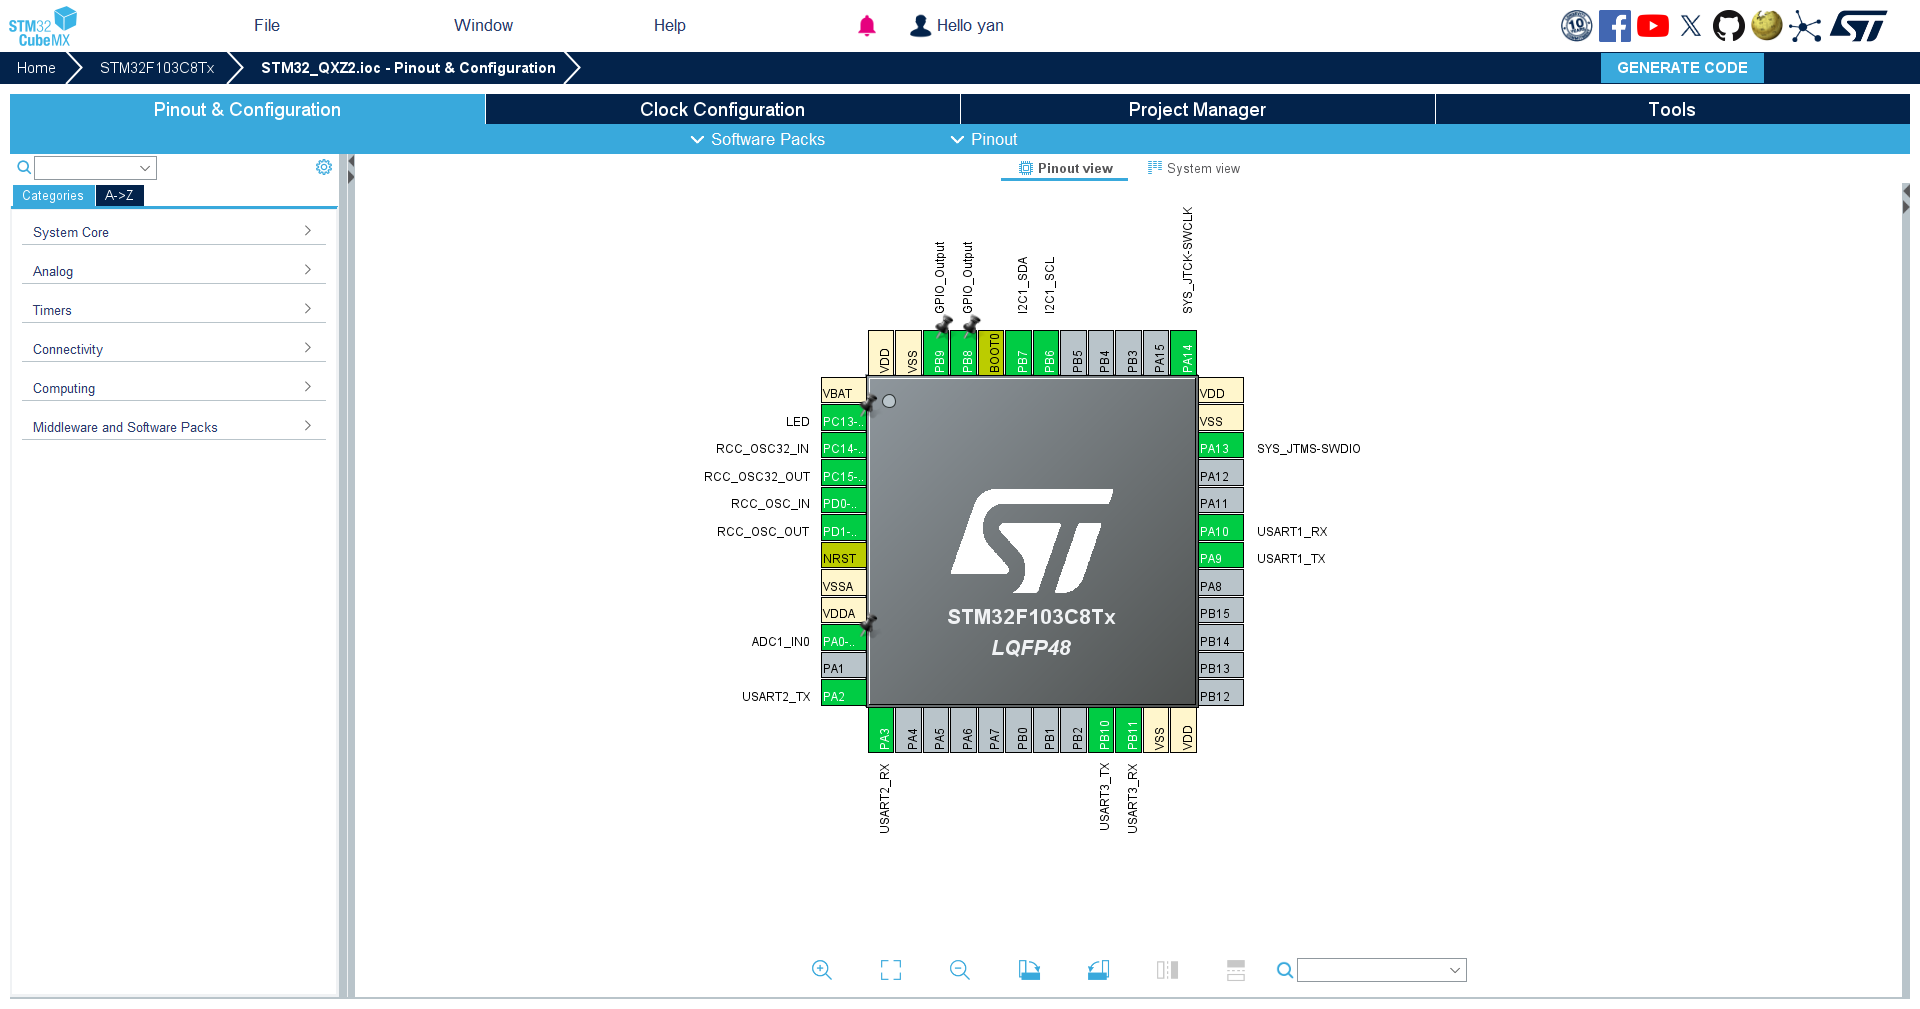
Task: Open the wiki globe icon
Action: [x=1767, y=25]
